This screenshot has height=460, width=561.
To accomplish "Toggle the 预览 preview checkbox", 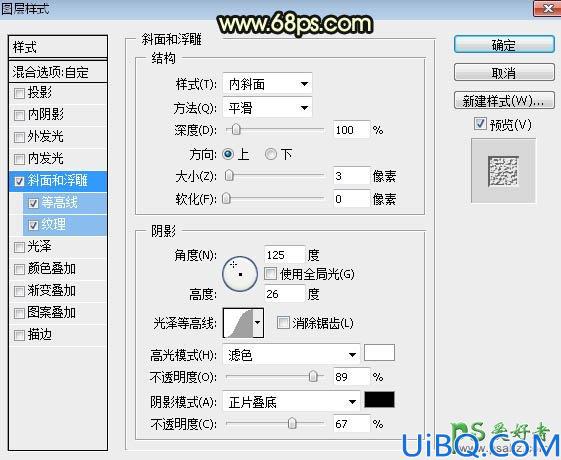I will click(x=480, y=124).
